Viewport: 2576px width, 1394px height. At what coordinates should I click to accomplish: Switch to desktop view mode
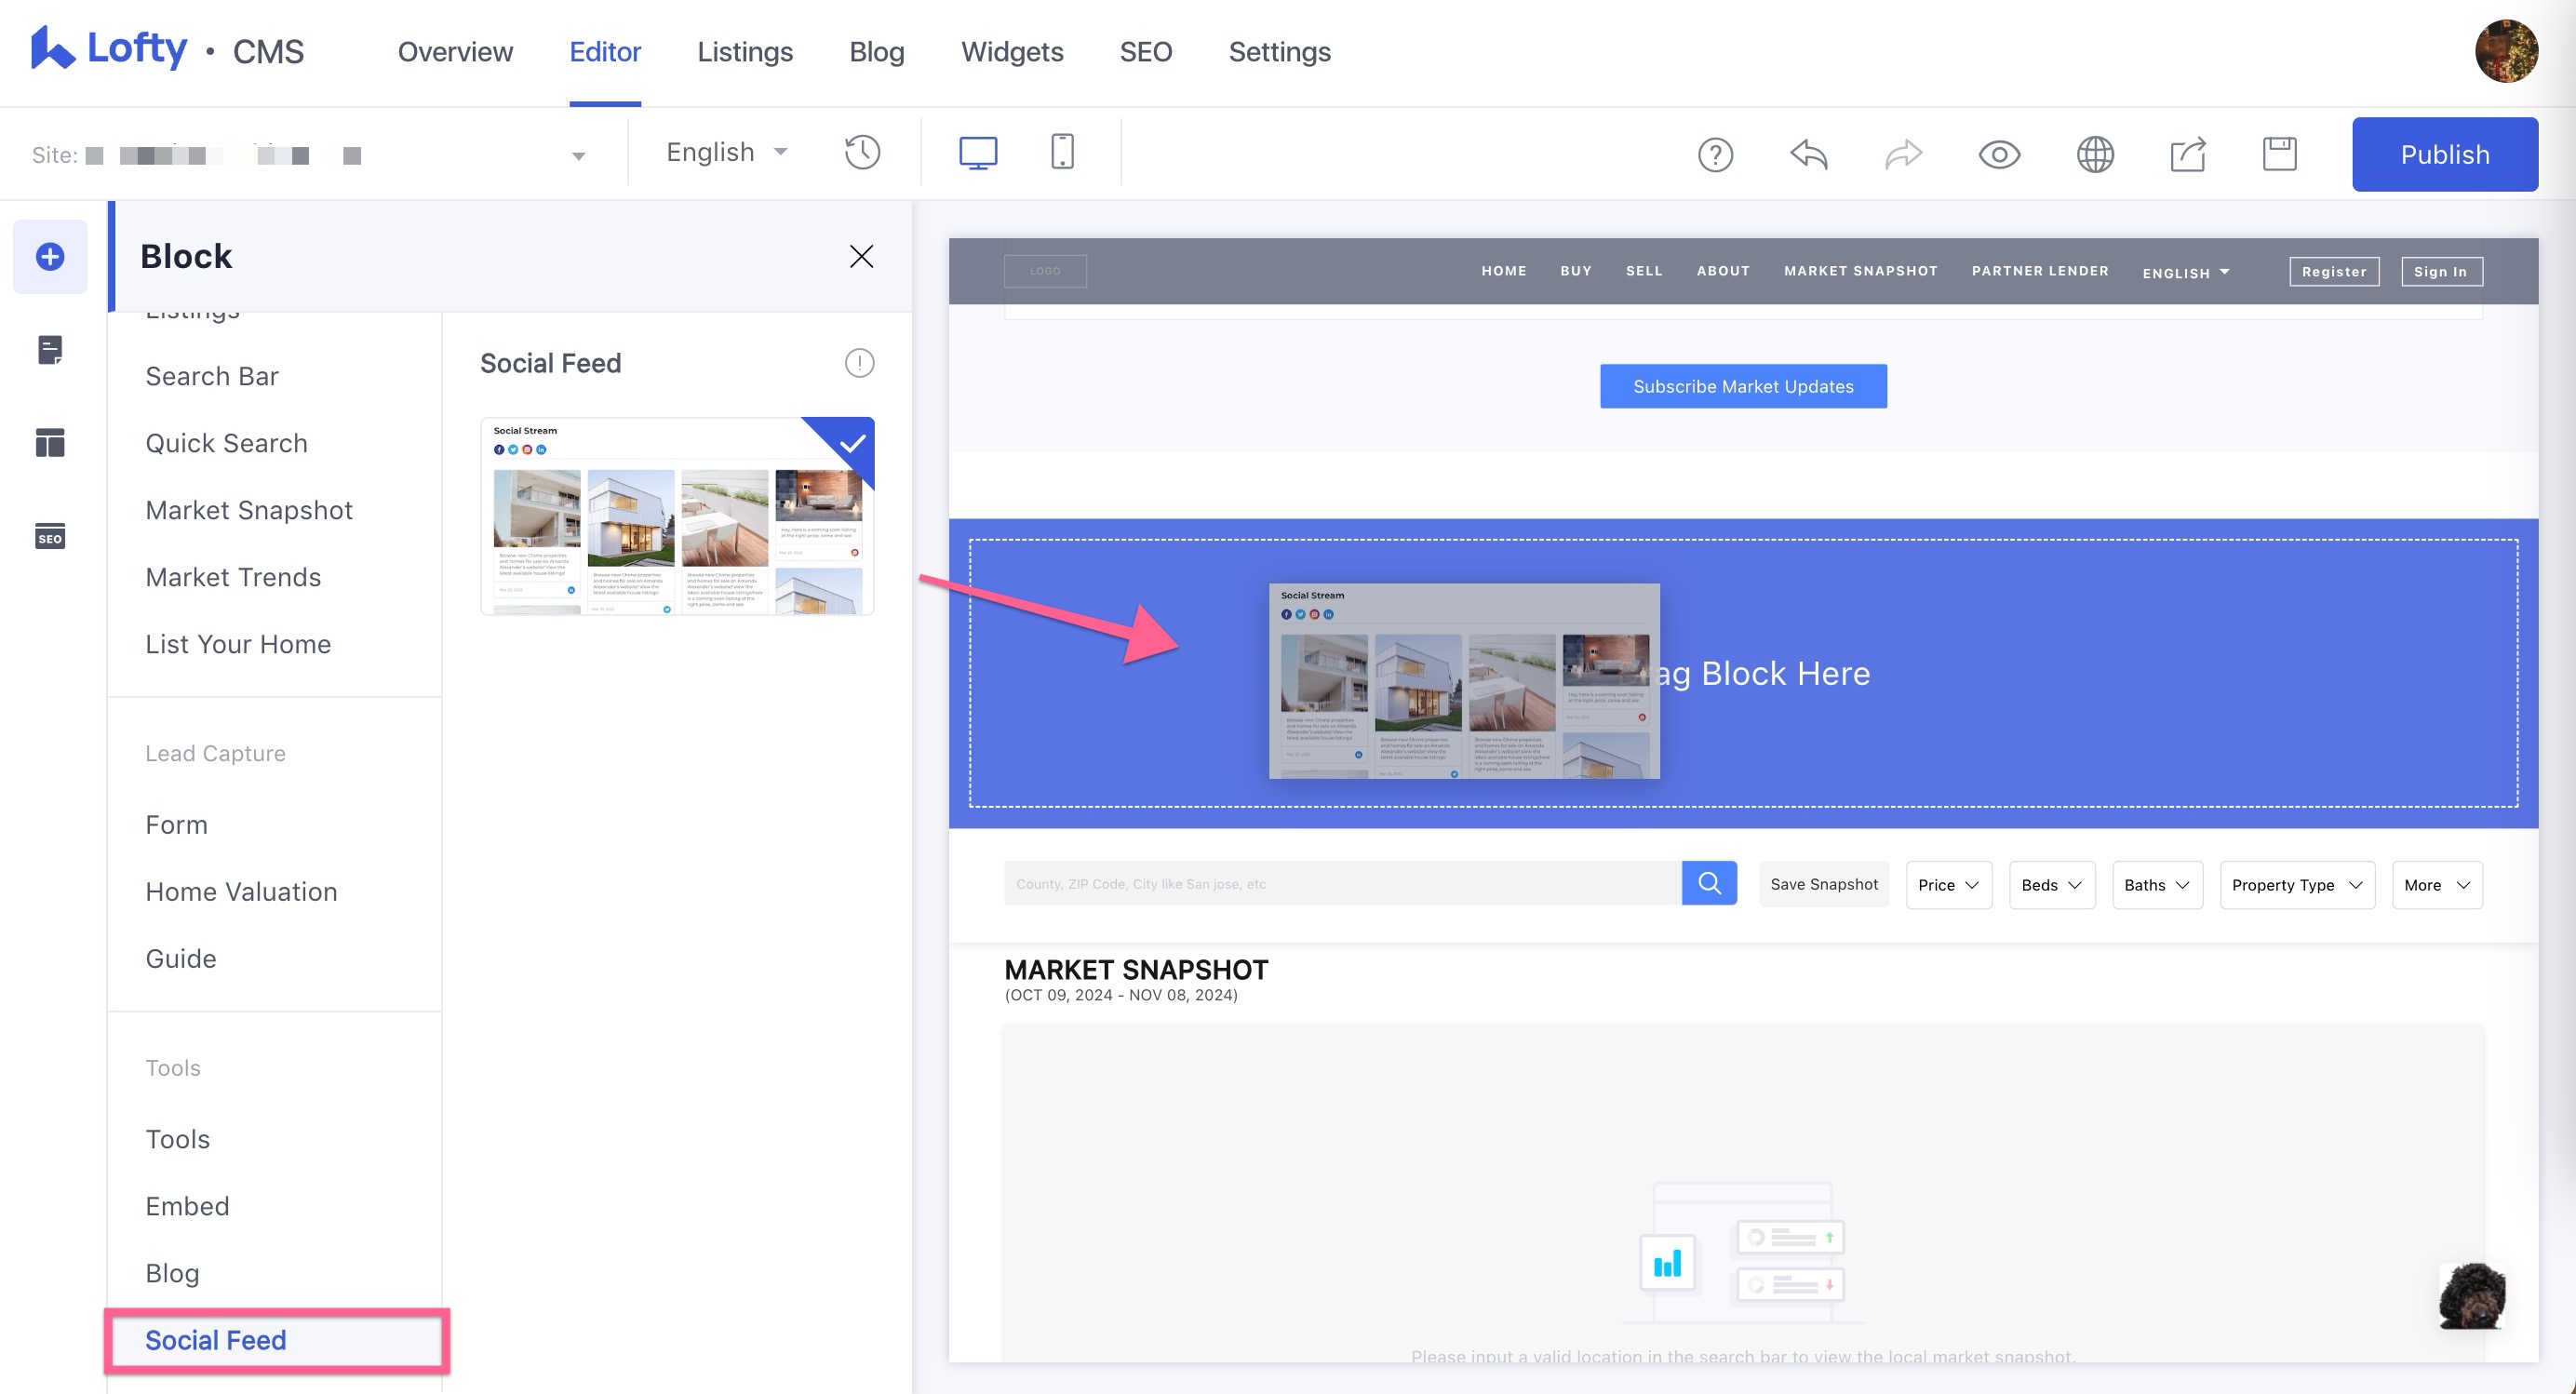coord(976,151)
